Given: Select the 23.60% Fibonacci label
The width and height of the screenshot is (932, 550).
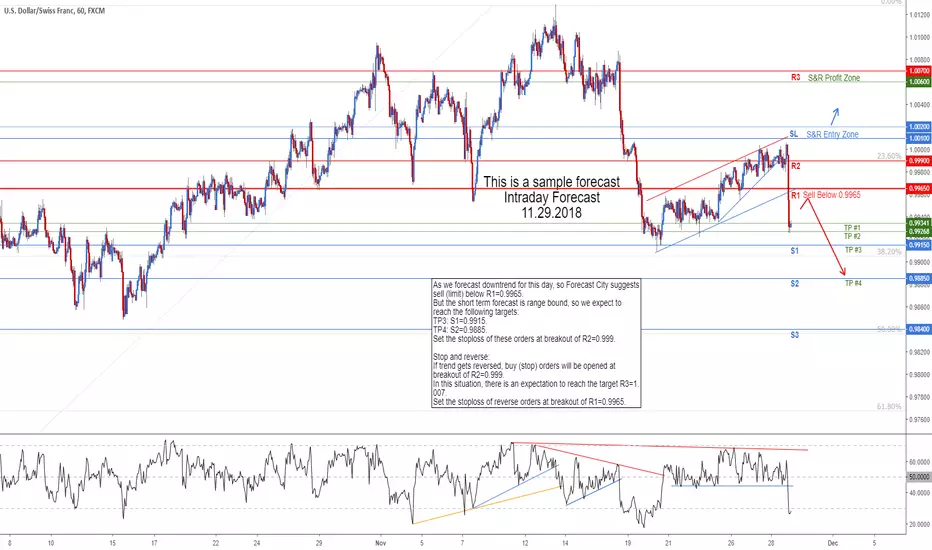Looking at the screenshot, I should [889, 156].
